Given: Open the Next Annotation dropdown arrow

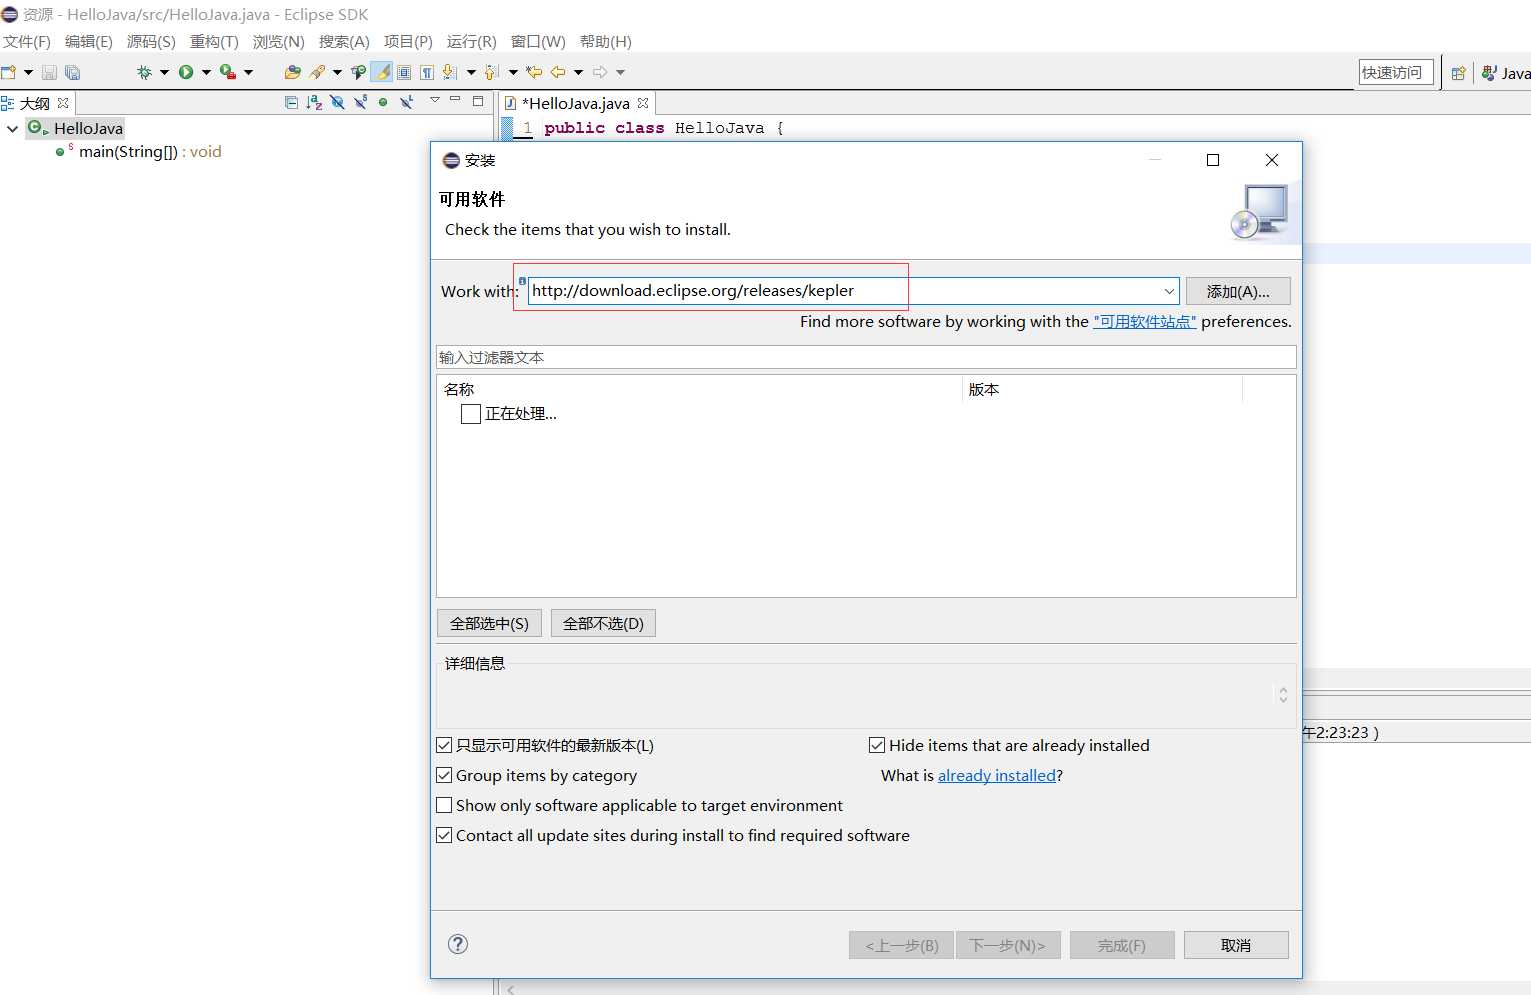Looking at the screenshot, I should (x=470, y=72).
